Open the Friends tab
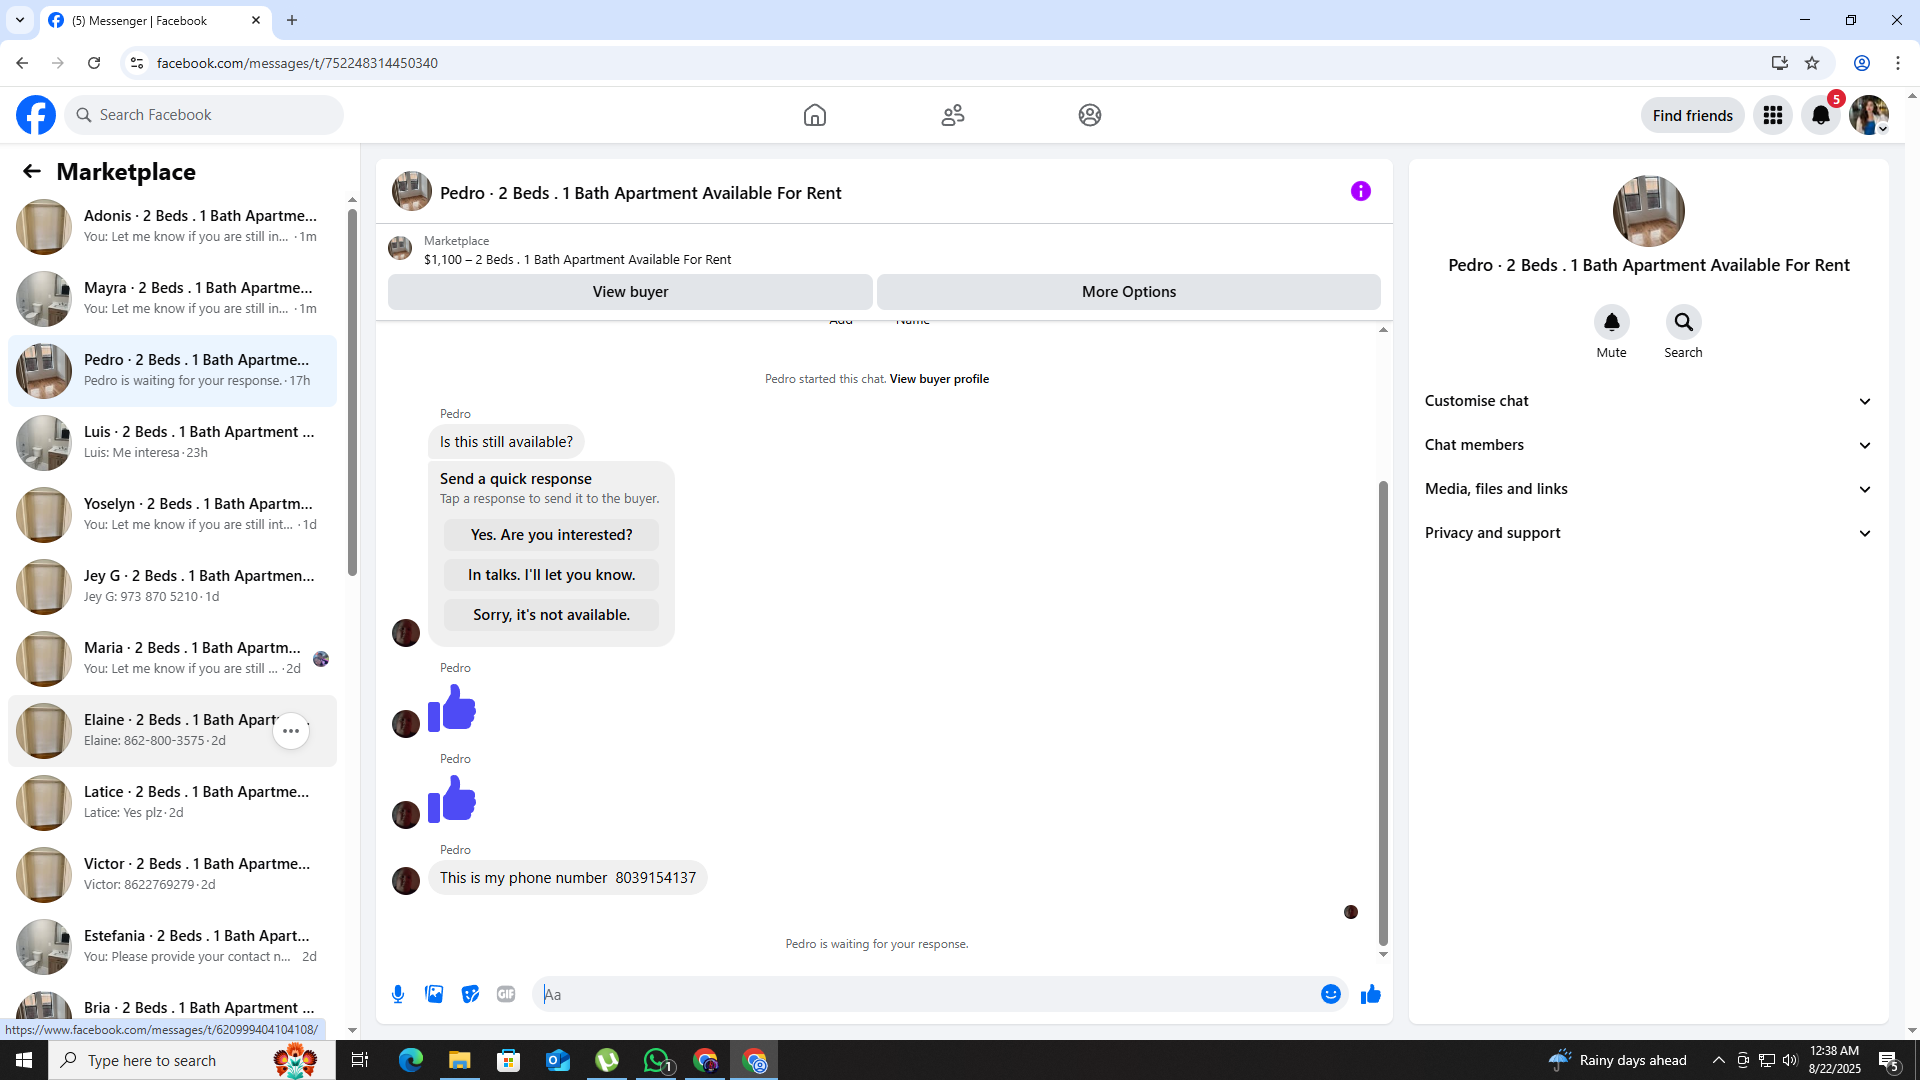The image size is (1920, 1080). coord(952,115)
